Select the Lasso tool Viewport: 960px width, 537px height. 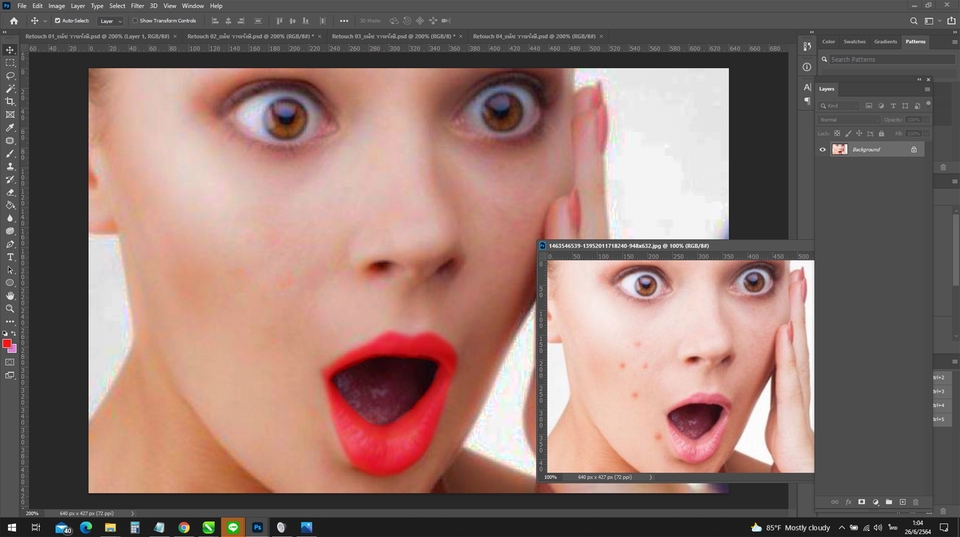[x=10, y=76]
